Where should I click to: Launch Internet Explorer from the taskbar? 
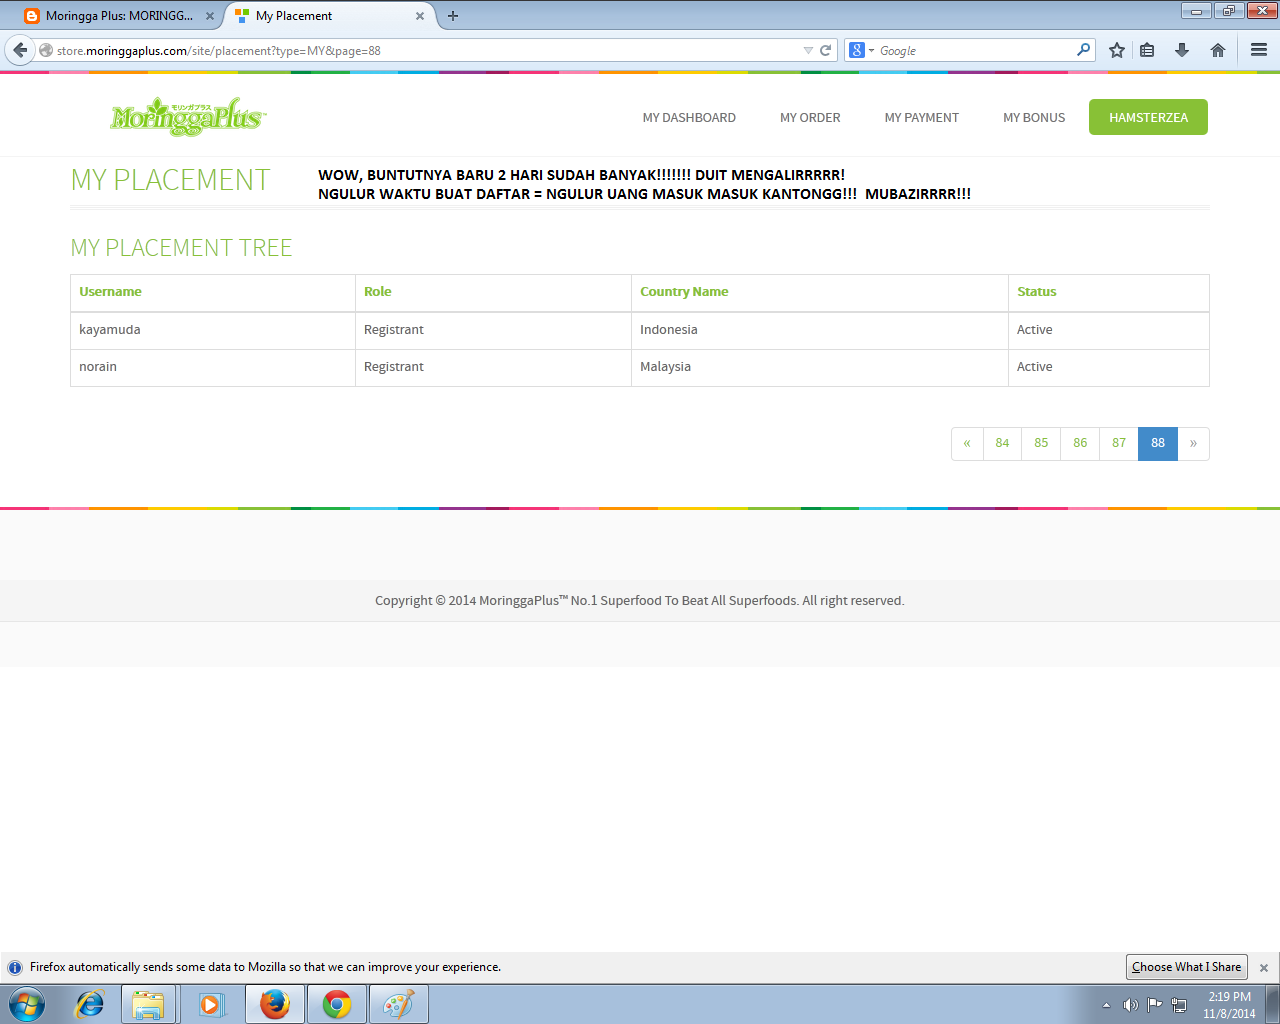click(90, 1004)
